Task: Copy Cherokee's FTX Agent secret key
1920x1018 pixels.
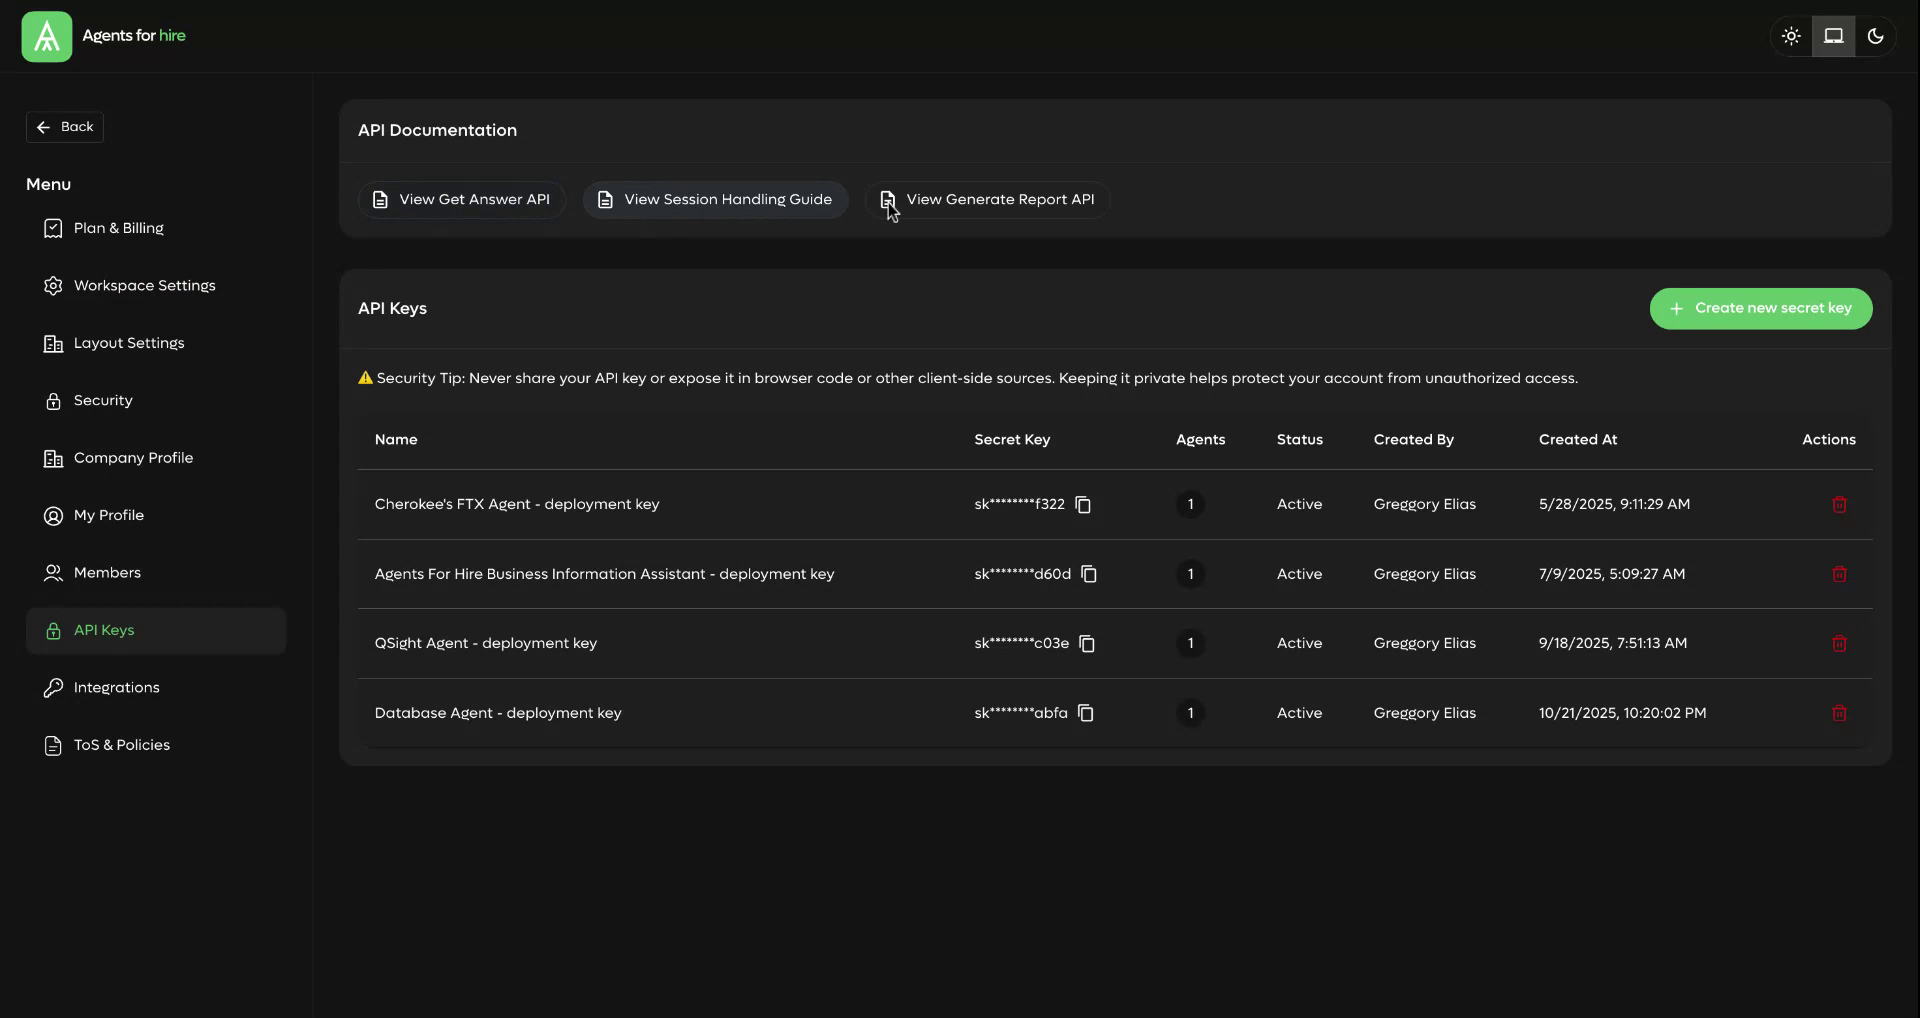Action: [1084, 504]
